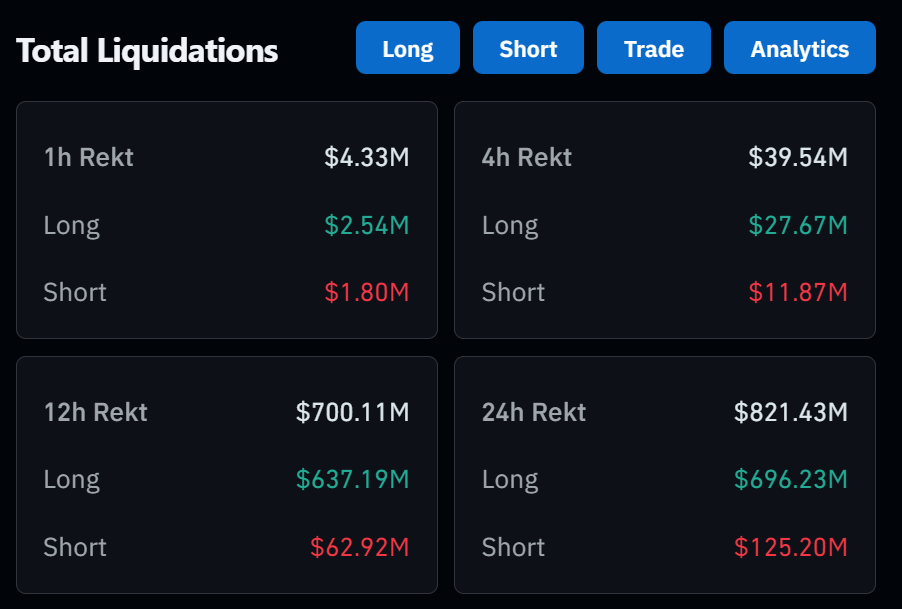Image resolution: width=902 pixels, height=609 pixels.
Task: Select the 4h Long value $27.67M
Action: coord(798,225)
